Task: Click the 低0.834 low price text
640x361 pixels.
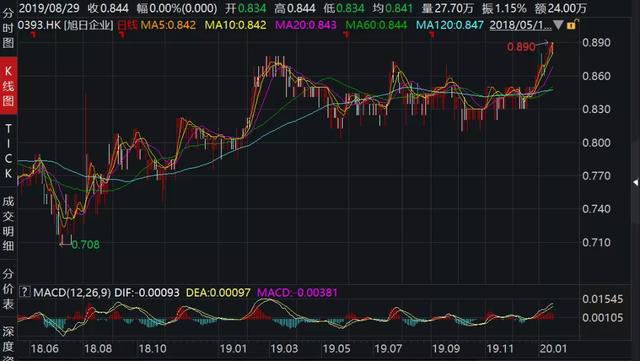Action: [x=344, y=8]
